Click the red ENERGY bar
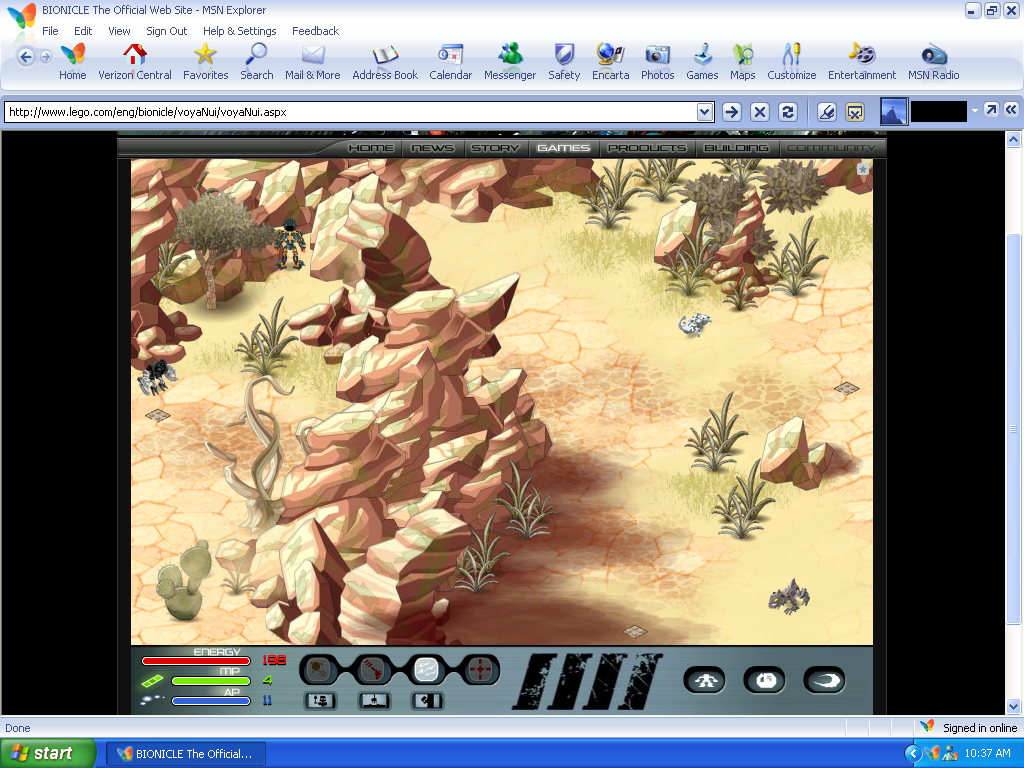The width and height of the screenshot is (1024, 768). [x=196, y=661]
